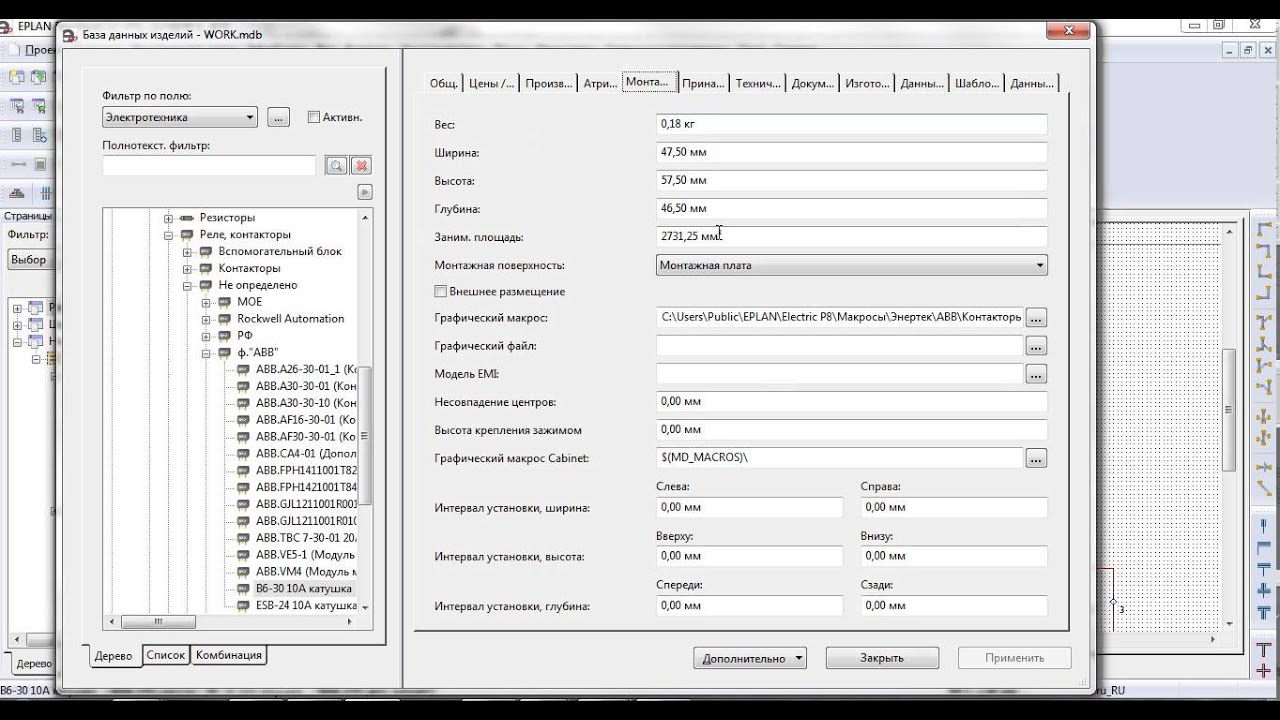This screenshot has width=1280, height=720.
Task: Click the parts tree vertical scrollbar
Action: [365, 412]
